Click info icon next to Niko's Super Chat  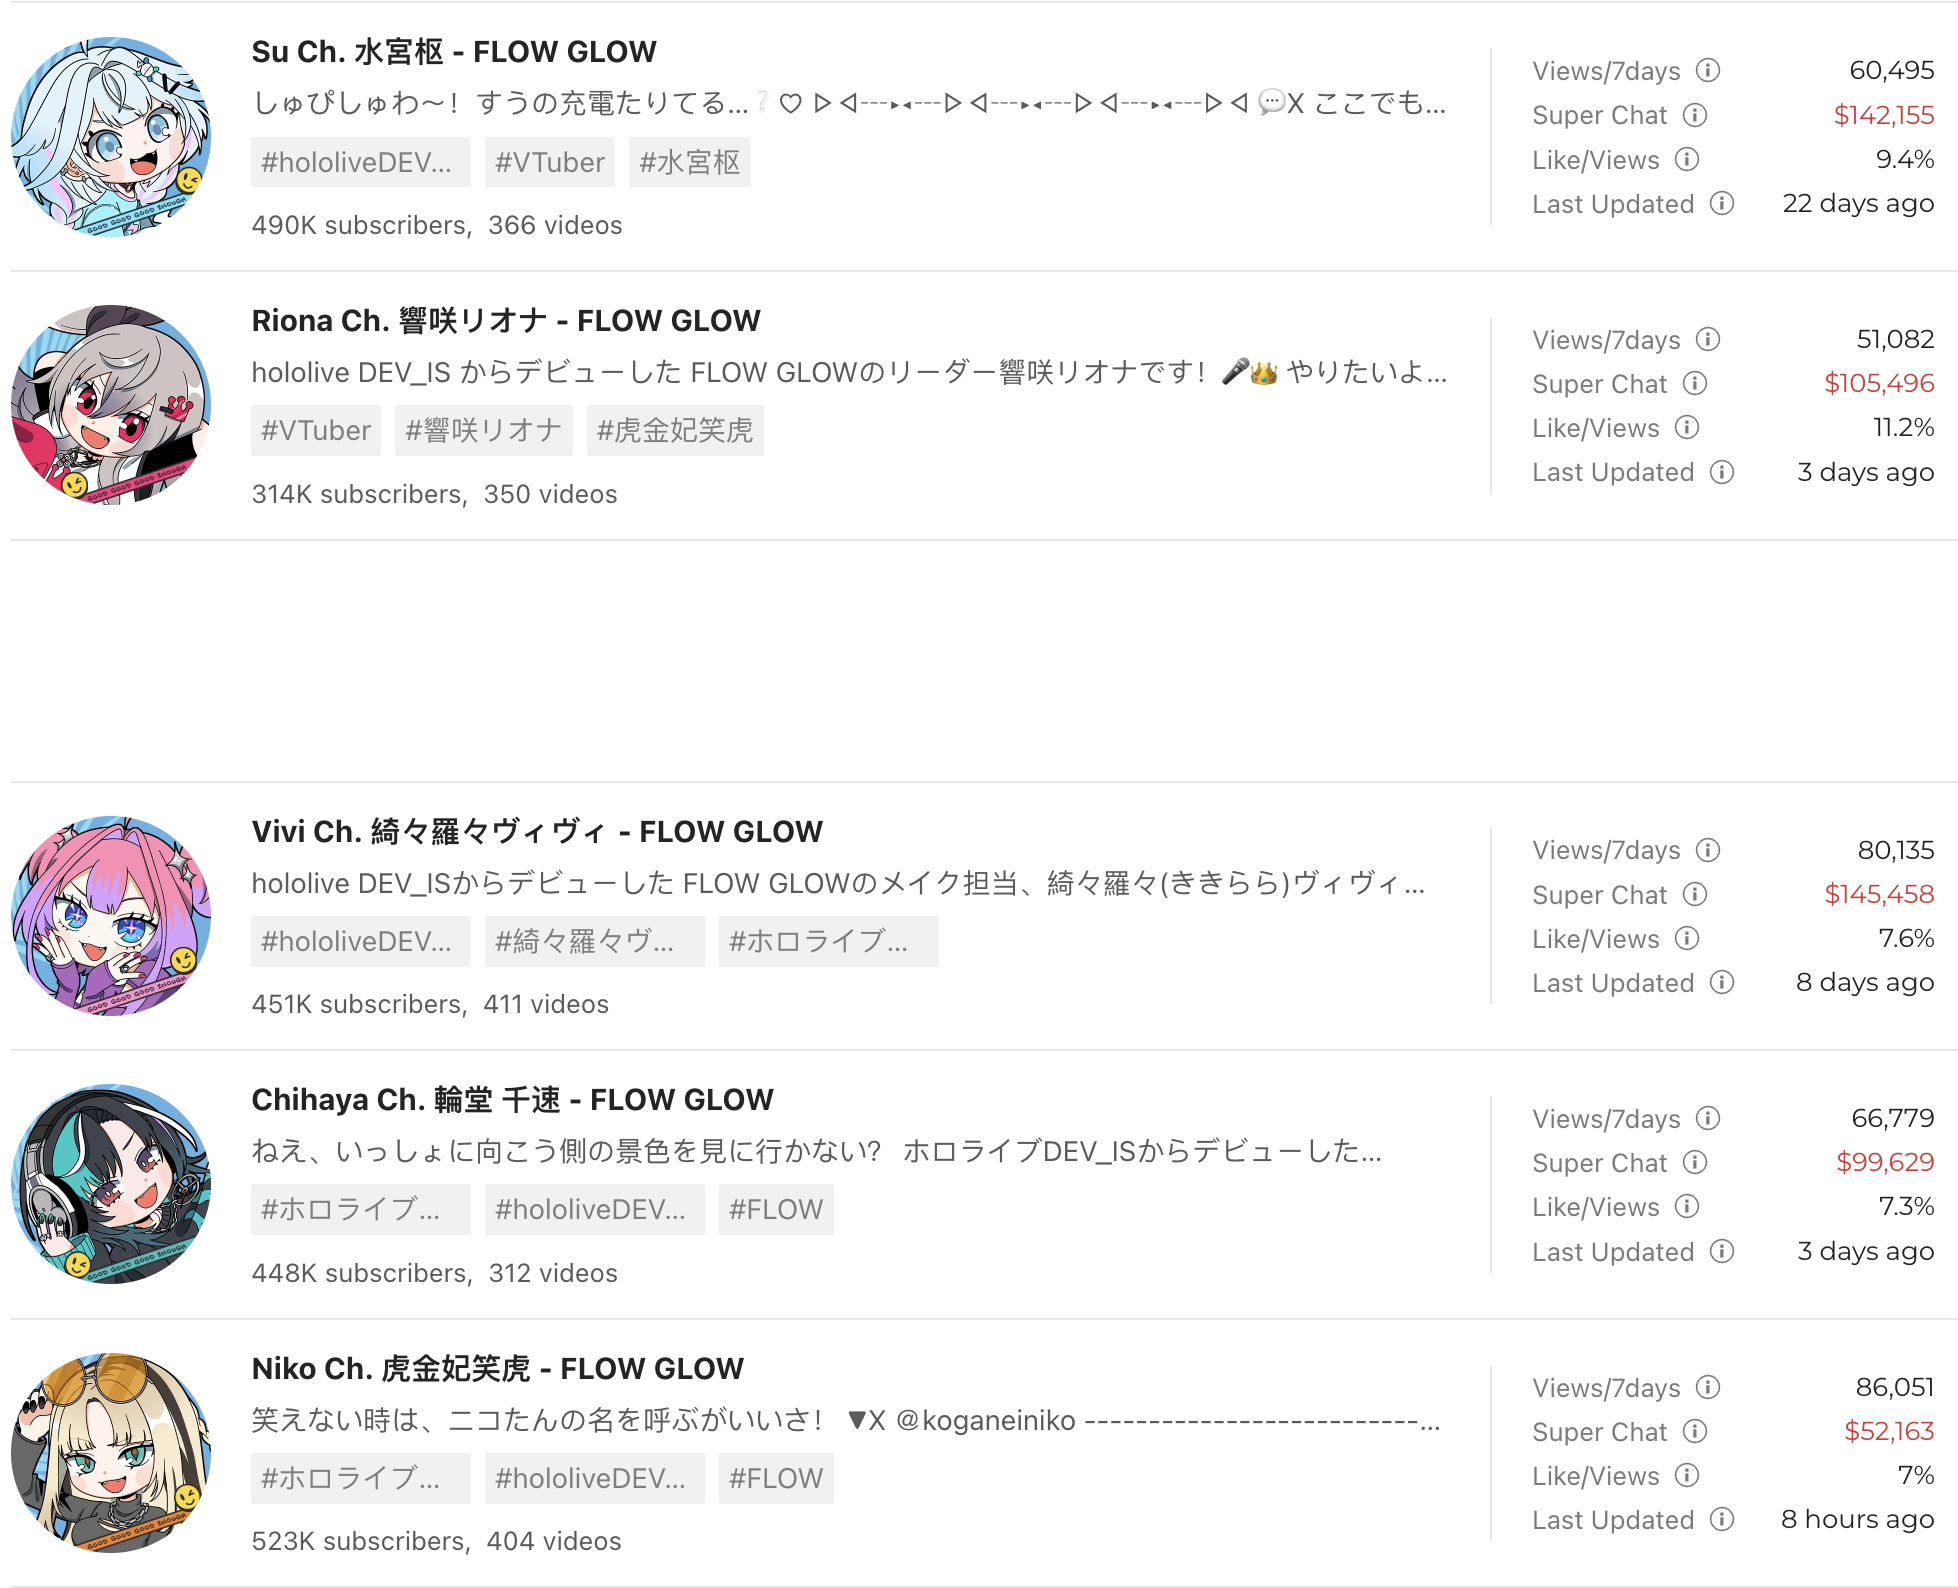pyautogui.click(x=1695, y=1432)
